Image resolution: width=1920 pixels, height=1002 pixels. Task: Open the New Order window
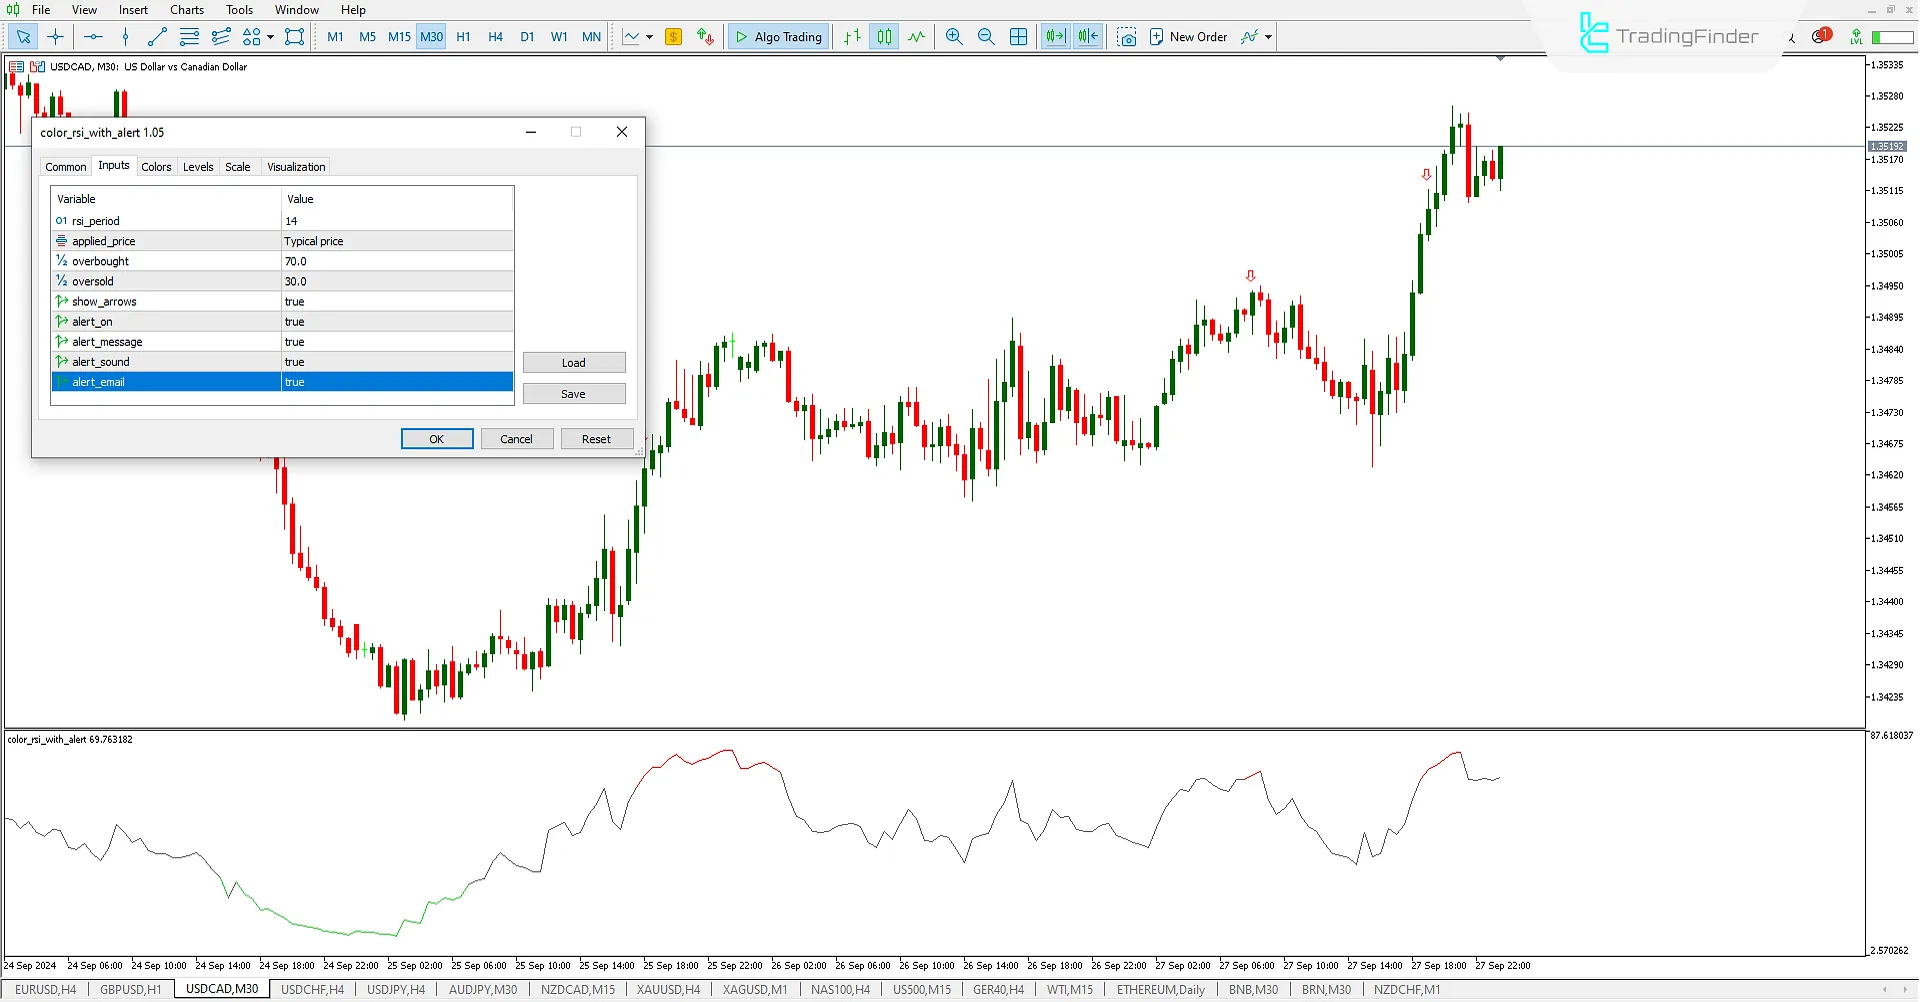tap(1190, 36)
